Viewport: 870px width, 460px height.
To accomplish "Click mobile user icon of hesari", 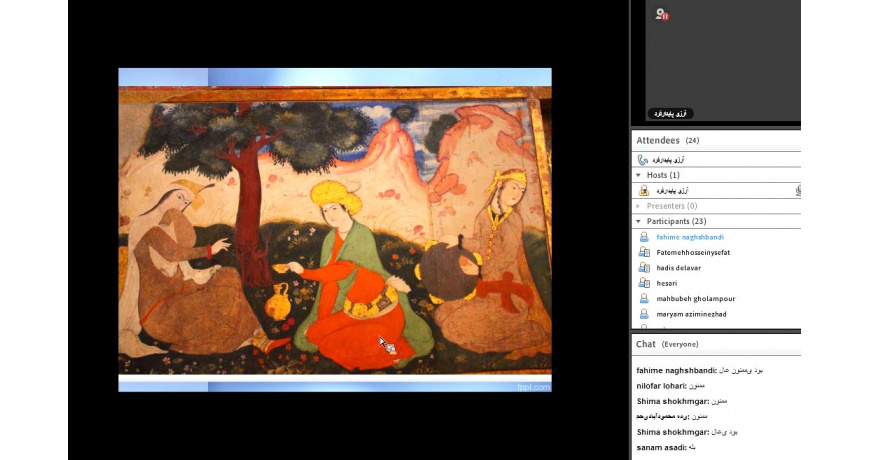I will coord(644,284).
